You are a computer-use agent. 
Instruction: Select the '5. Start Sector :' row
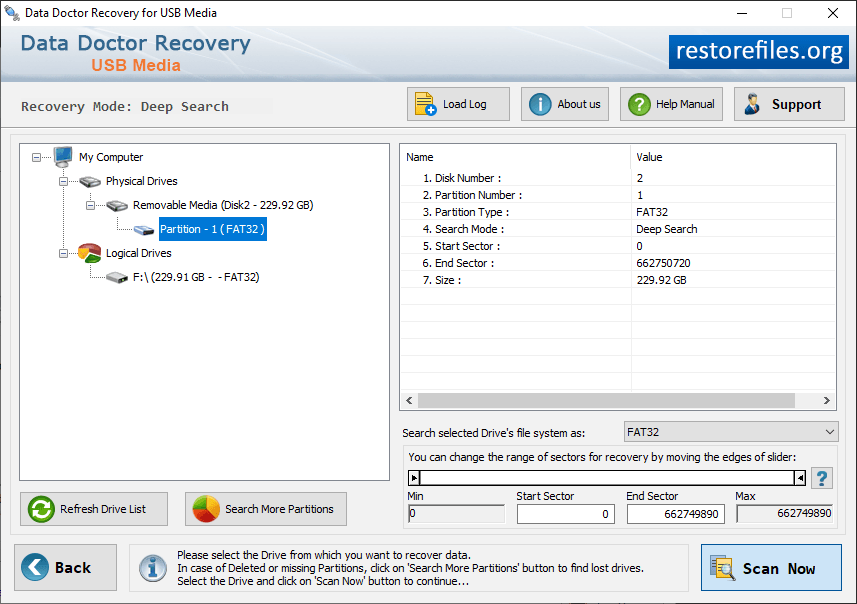(x=618, y=246)
